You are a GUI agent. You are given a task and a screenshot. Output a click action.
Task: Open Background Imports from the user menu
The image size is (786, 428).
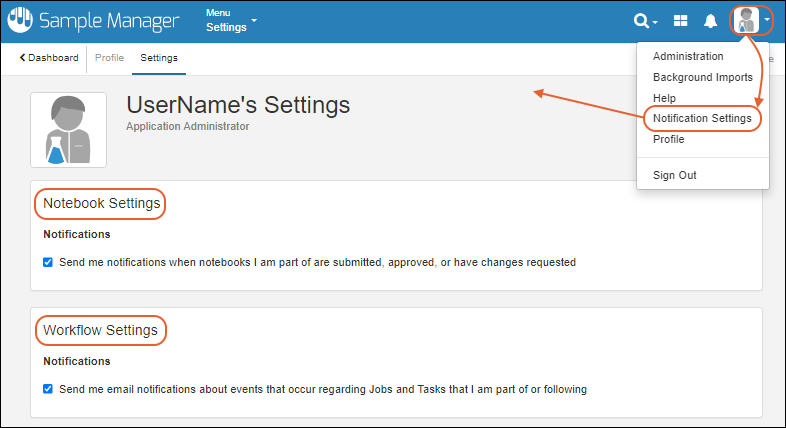[702, 77]
